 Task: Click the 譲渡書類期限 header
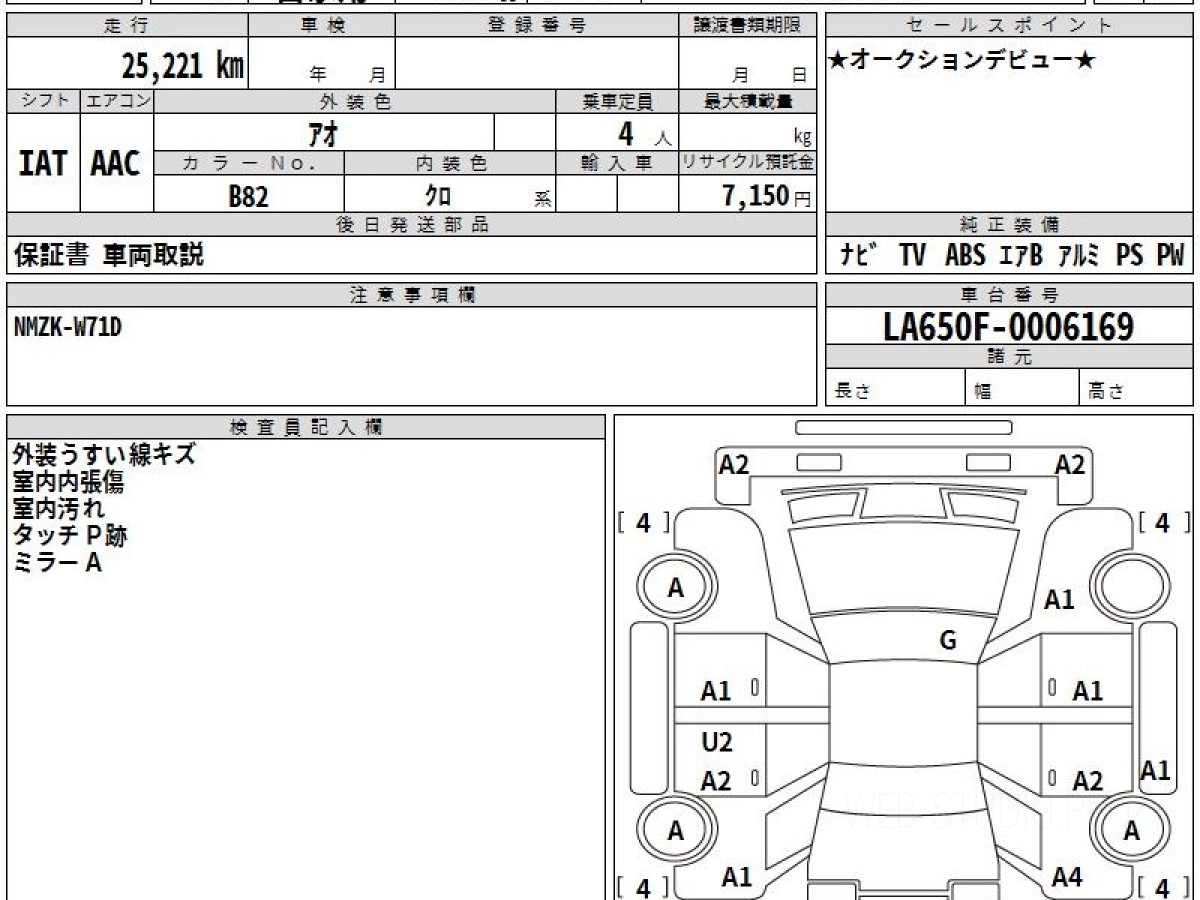click(747, 26)
